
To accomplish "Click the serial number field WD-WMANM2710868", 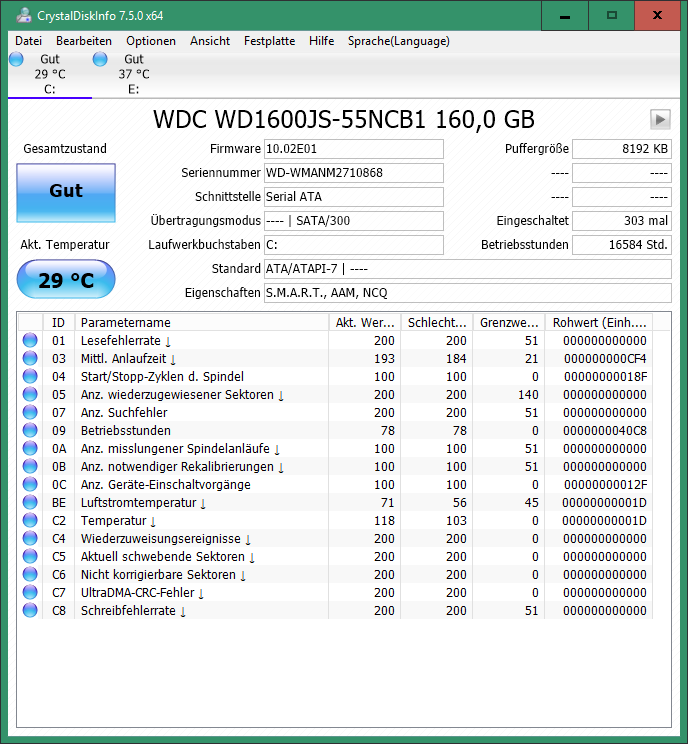I will pyautogui.click(x=353, y=173).
